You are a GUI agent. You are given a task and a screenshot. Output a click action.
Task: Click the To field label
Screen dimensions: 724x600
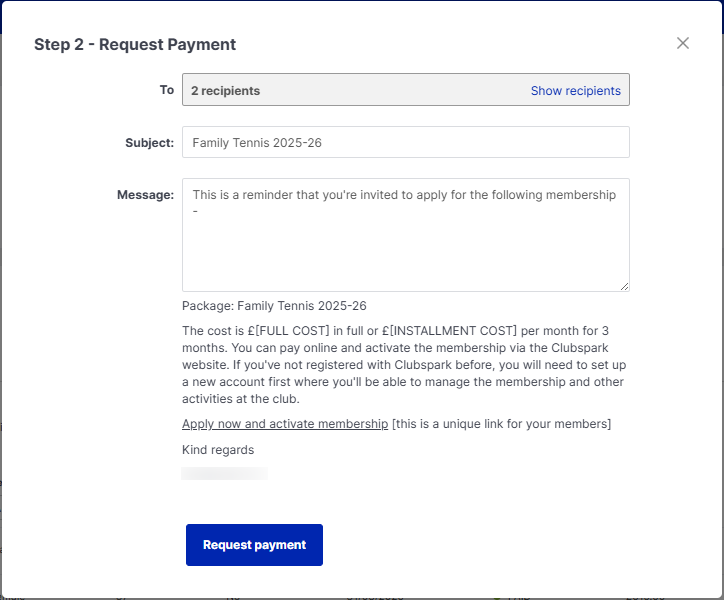[167, 90]
